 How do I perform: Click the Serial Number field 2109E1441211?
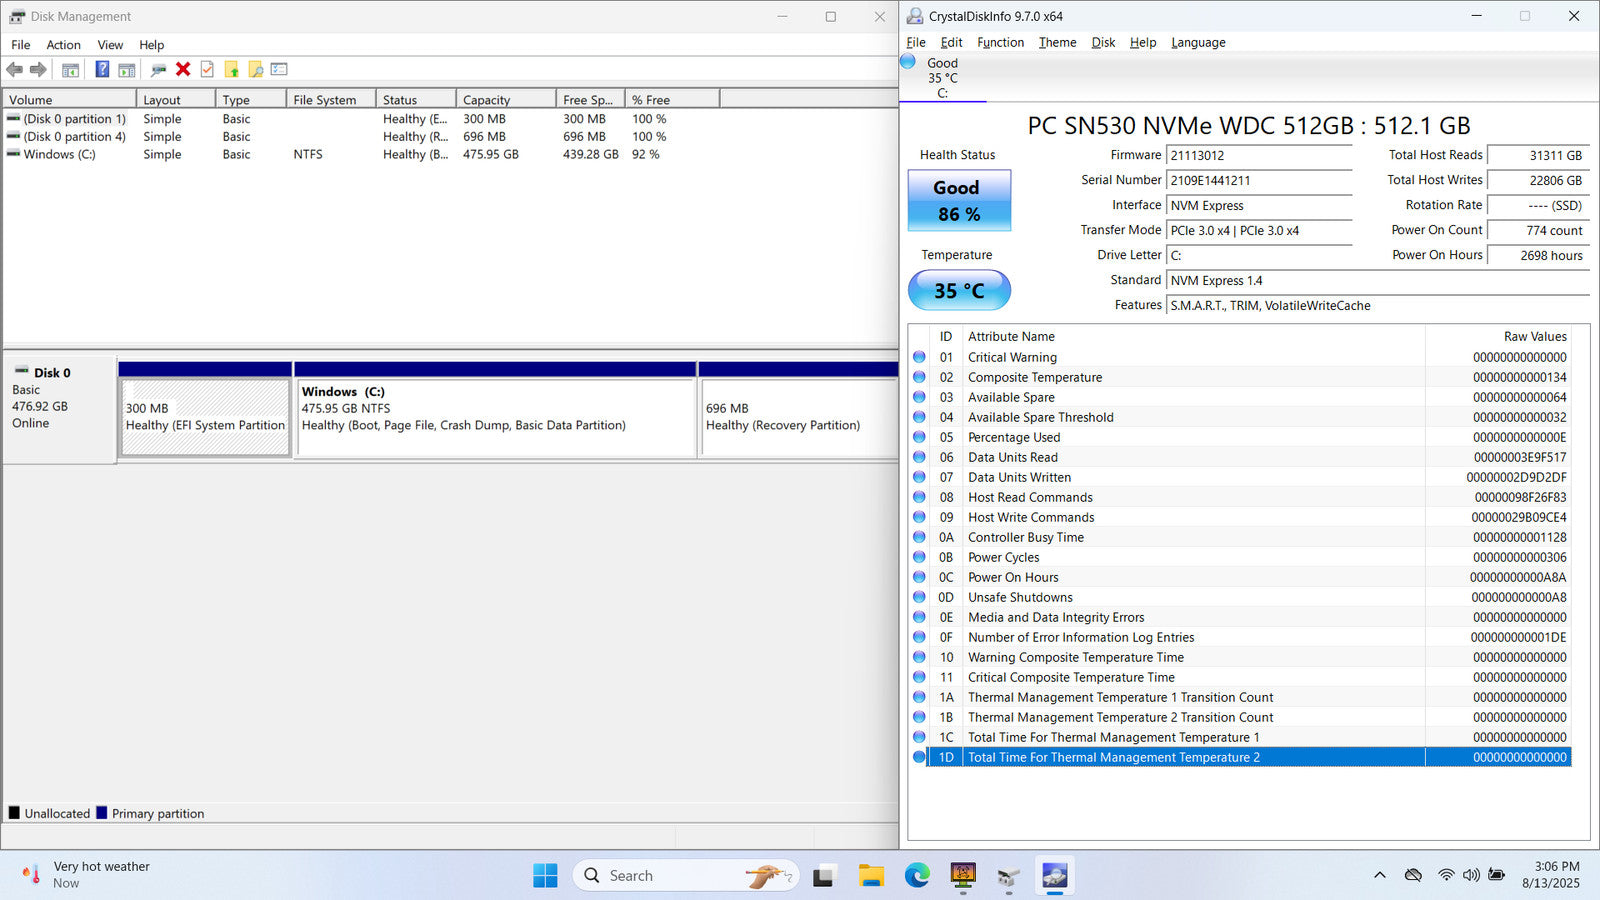coord(1259,181)
